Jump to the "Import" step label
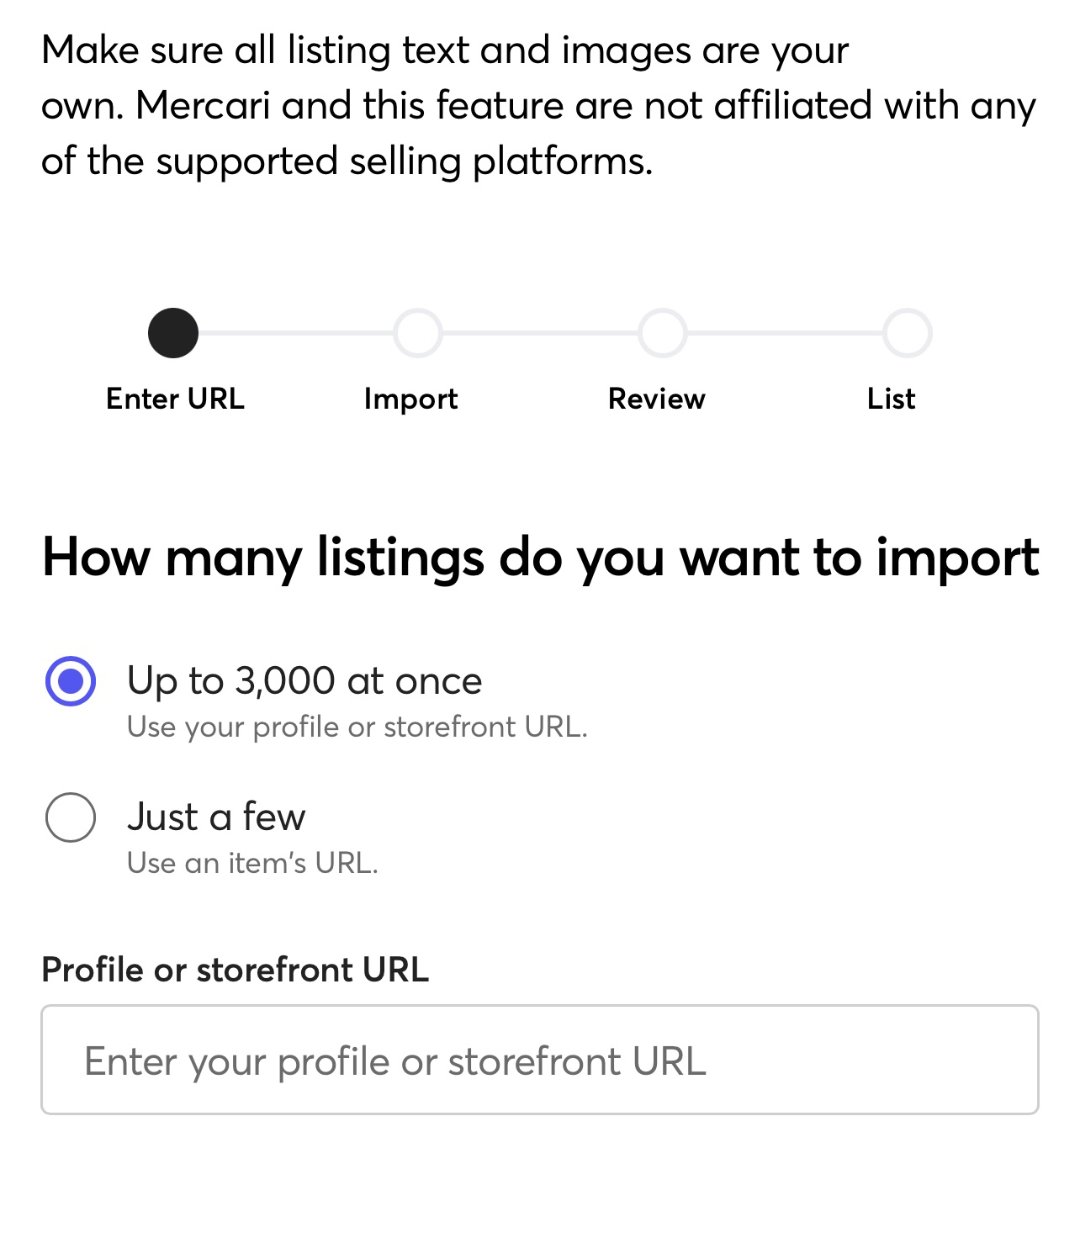Image resolution: width=1080 pixels, height=1243 pixels. click(x=411, y=399)
